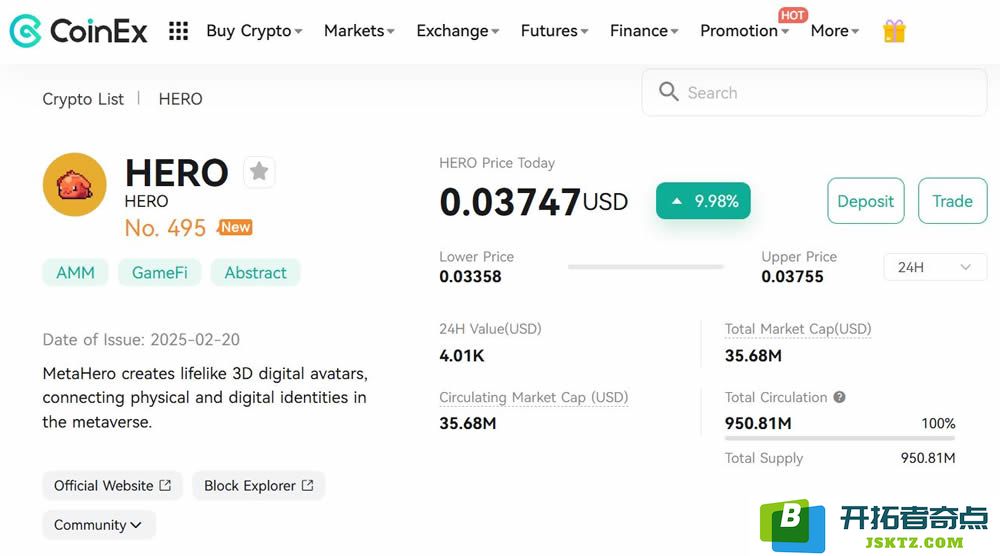The height and width of the screenshot is (556, 1000).
Task: Expand the Community dropdown
Action: click(99, 525)
